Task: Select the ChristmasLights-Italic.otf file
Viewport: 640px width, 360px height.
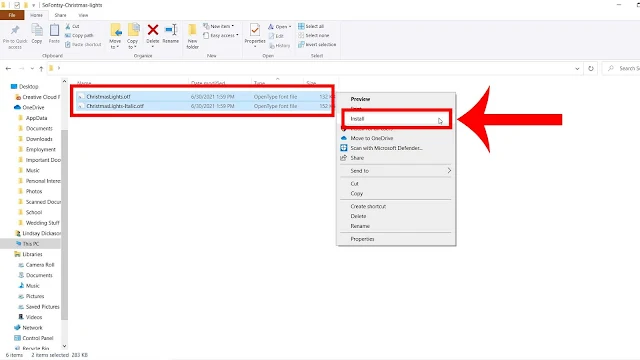Action: point(204,106)
